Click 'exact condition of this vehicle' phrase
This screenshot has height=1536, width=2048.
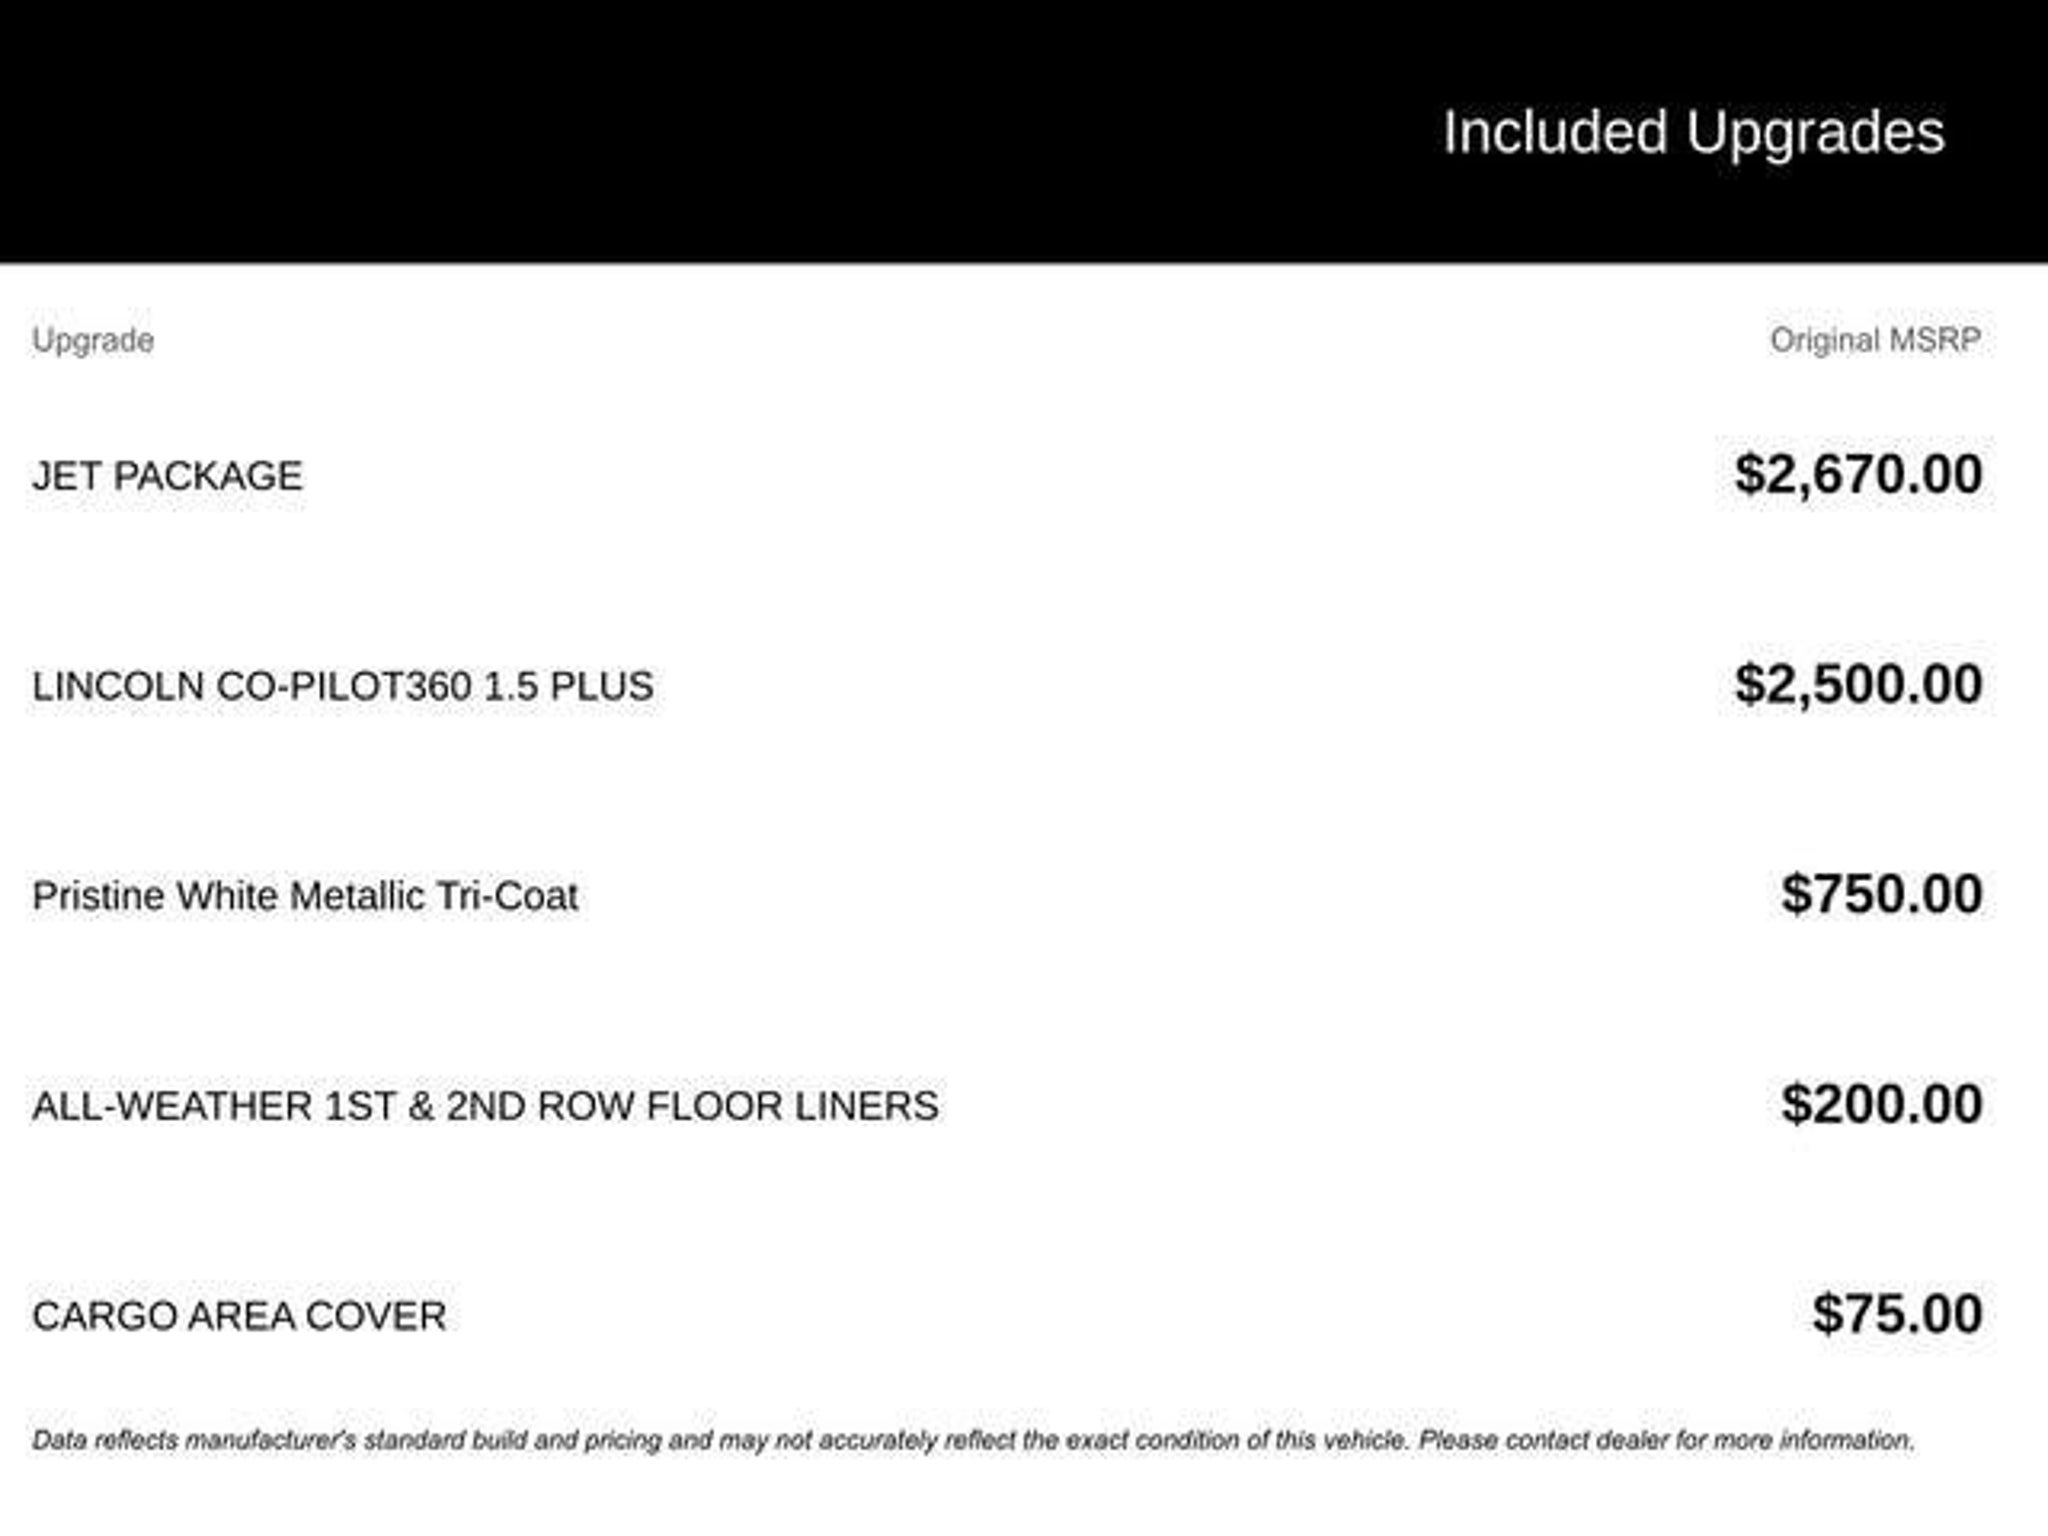click(x=1236, y=1441)
